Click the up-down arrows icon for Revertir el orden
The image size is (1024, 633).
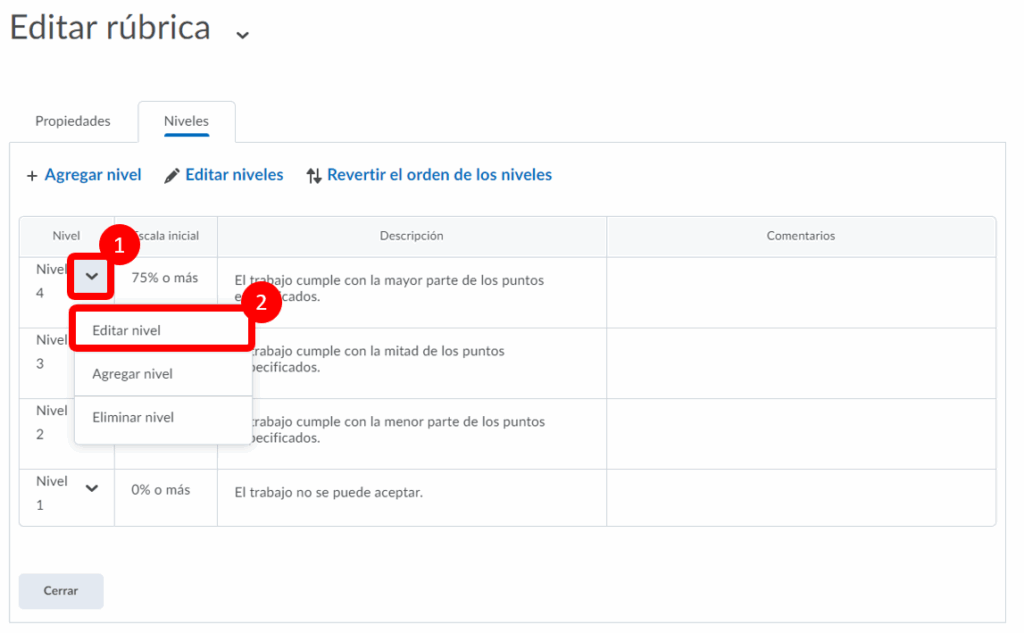click(x=314, y=176)
